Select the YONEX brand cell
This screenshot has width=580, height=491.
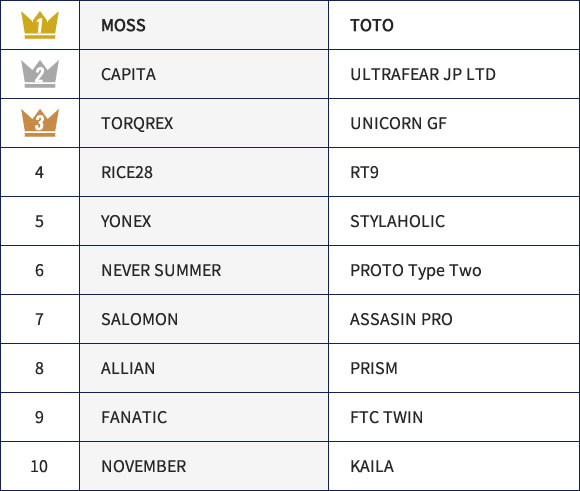click(x=204, y=221)
